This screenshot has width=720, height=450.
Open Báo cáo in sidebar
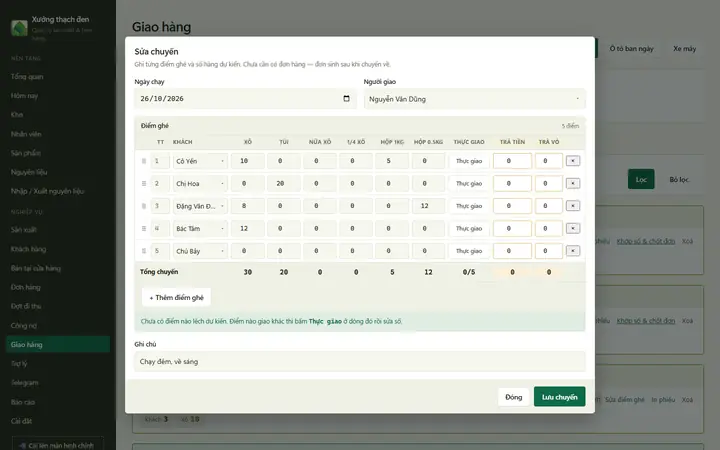tap(58, 402)
